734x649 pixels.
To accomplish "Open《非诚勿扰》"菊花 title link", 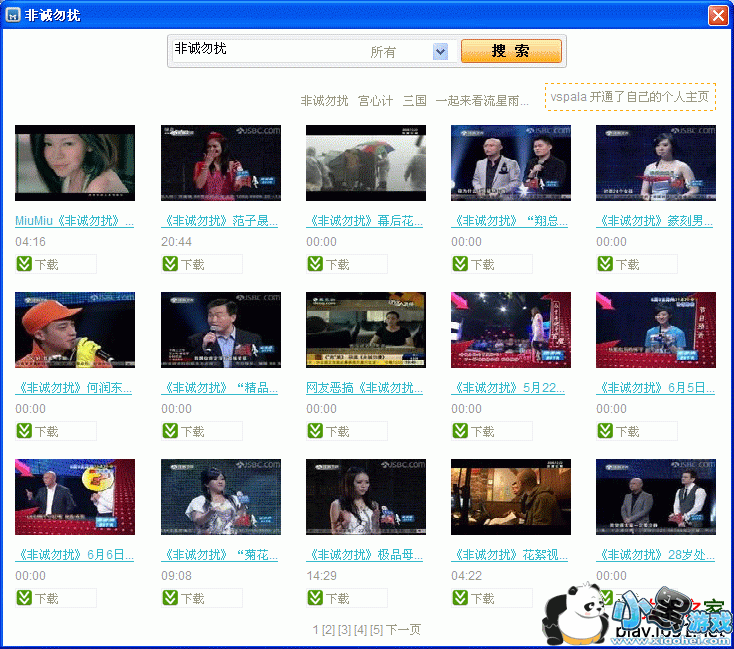I will pos(220,555).
